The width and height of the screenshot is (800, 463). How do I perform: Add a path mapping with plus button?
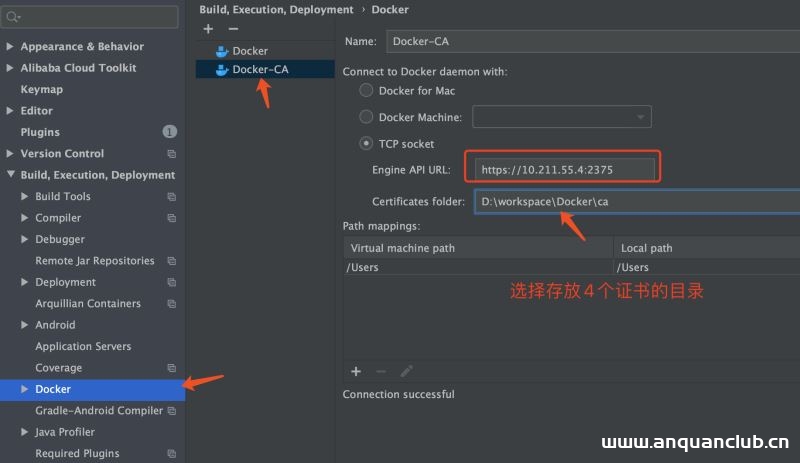pyautogui.click(x=356, y=371)
